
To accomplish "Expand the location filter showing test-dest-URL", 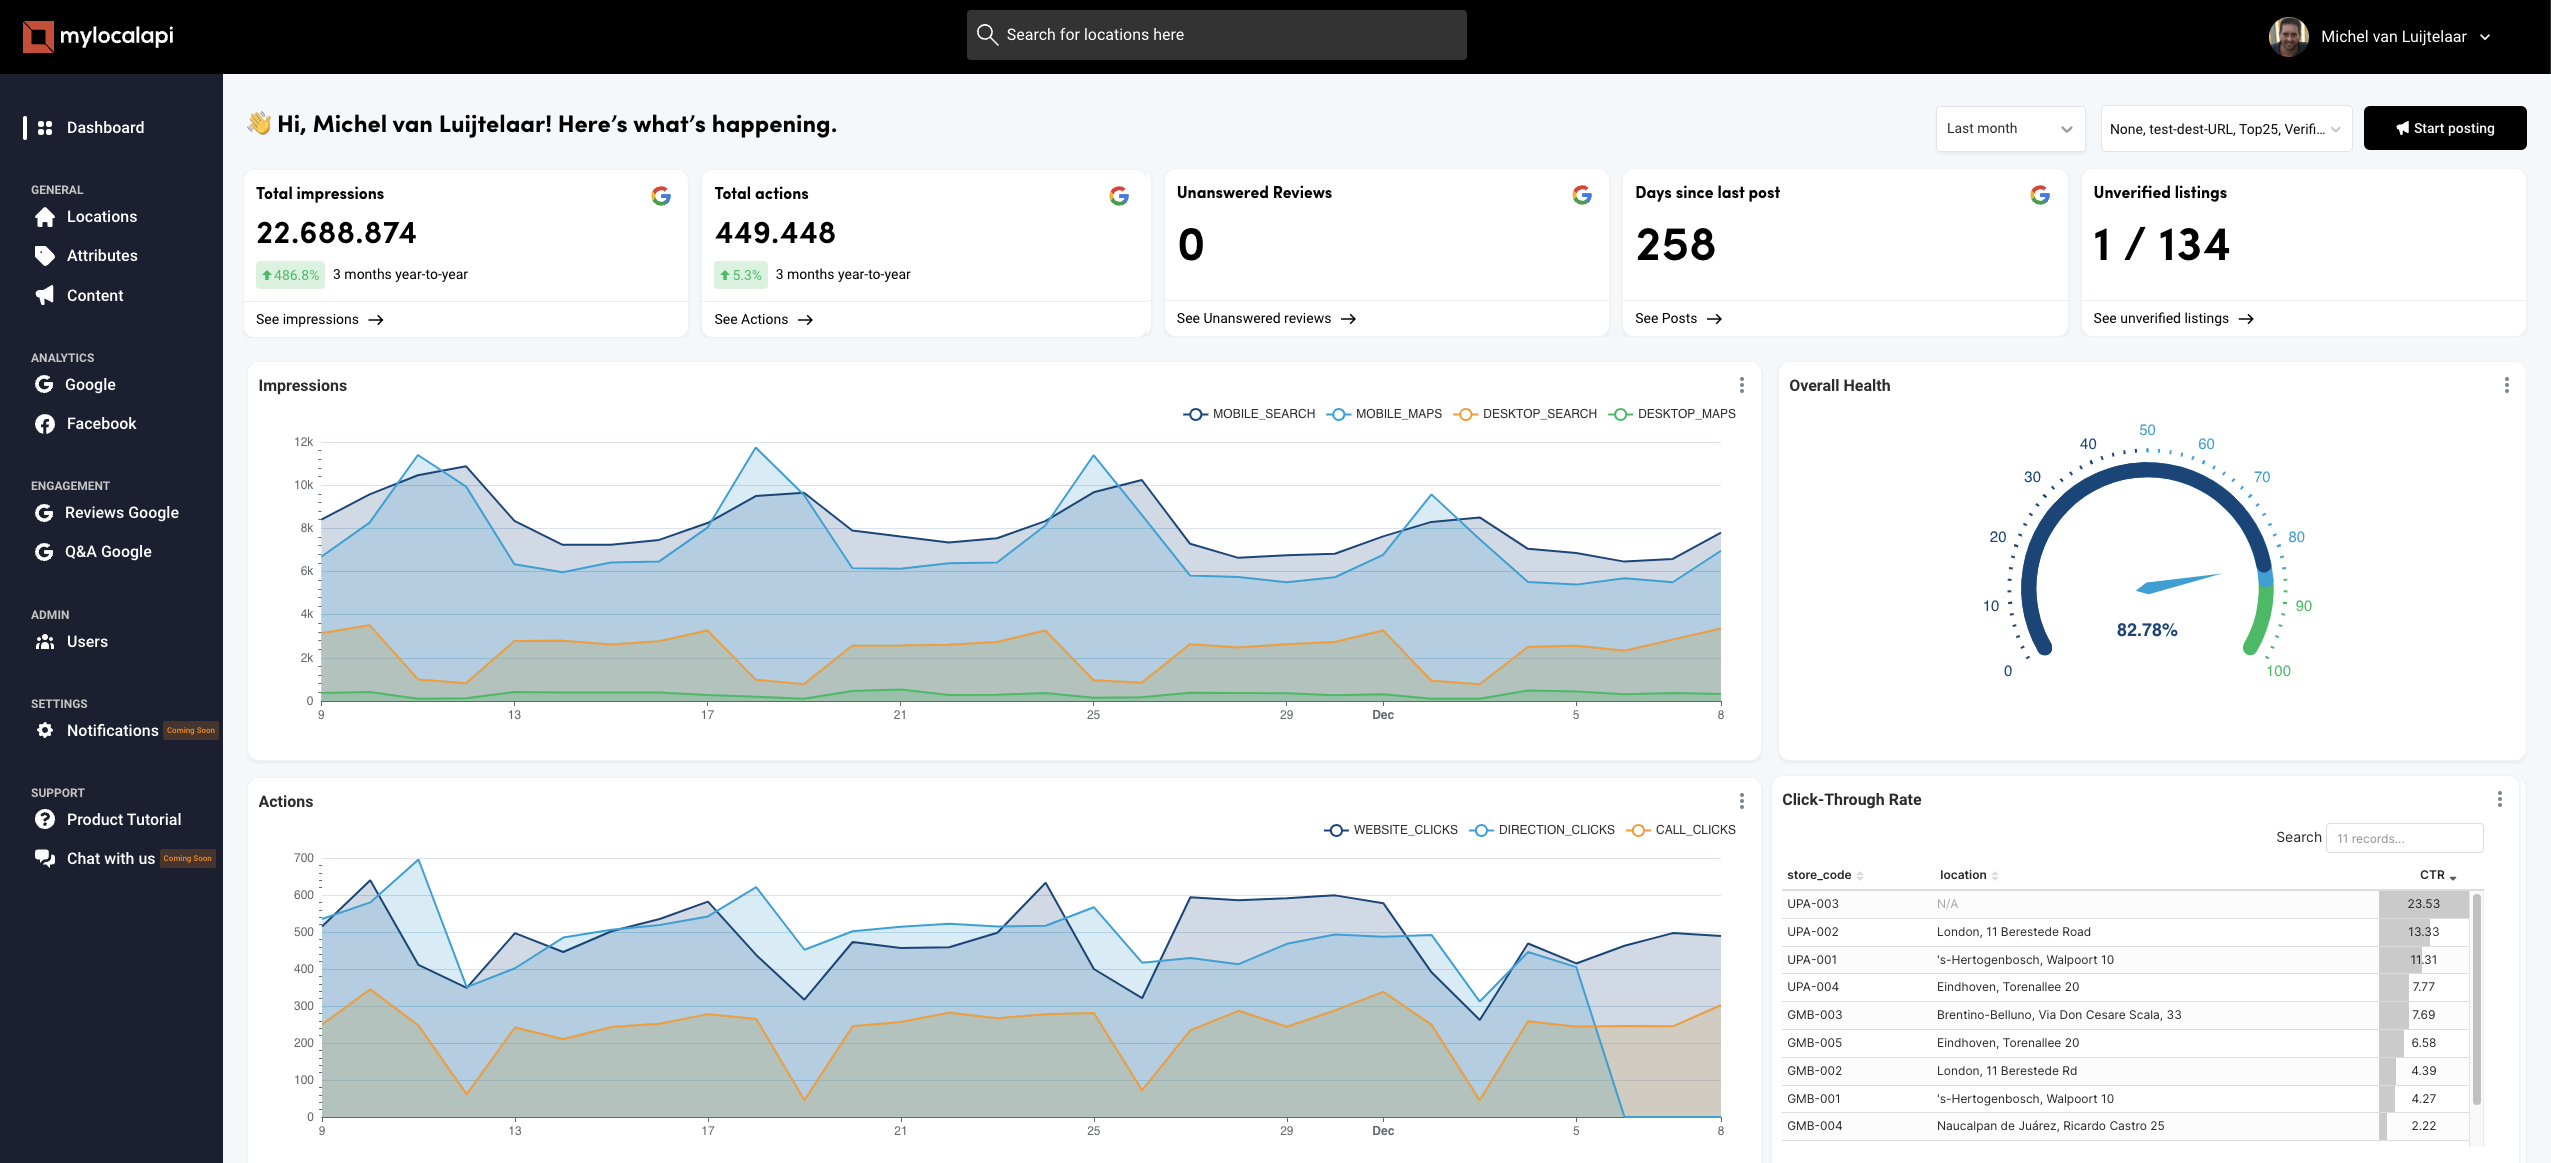I will pos(2225,128).
